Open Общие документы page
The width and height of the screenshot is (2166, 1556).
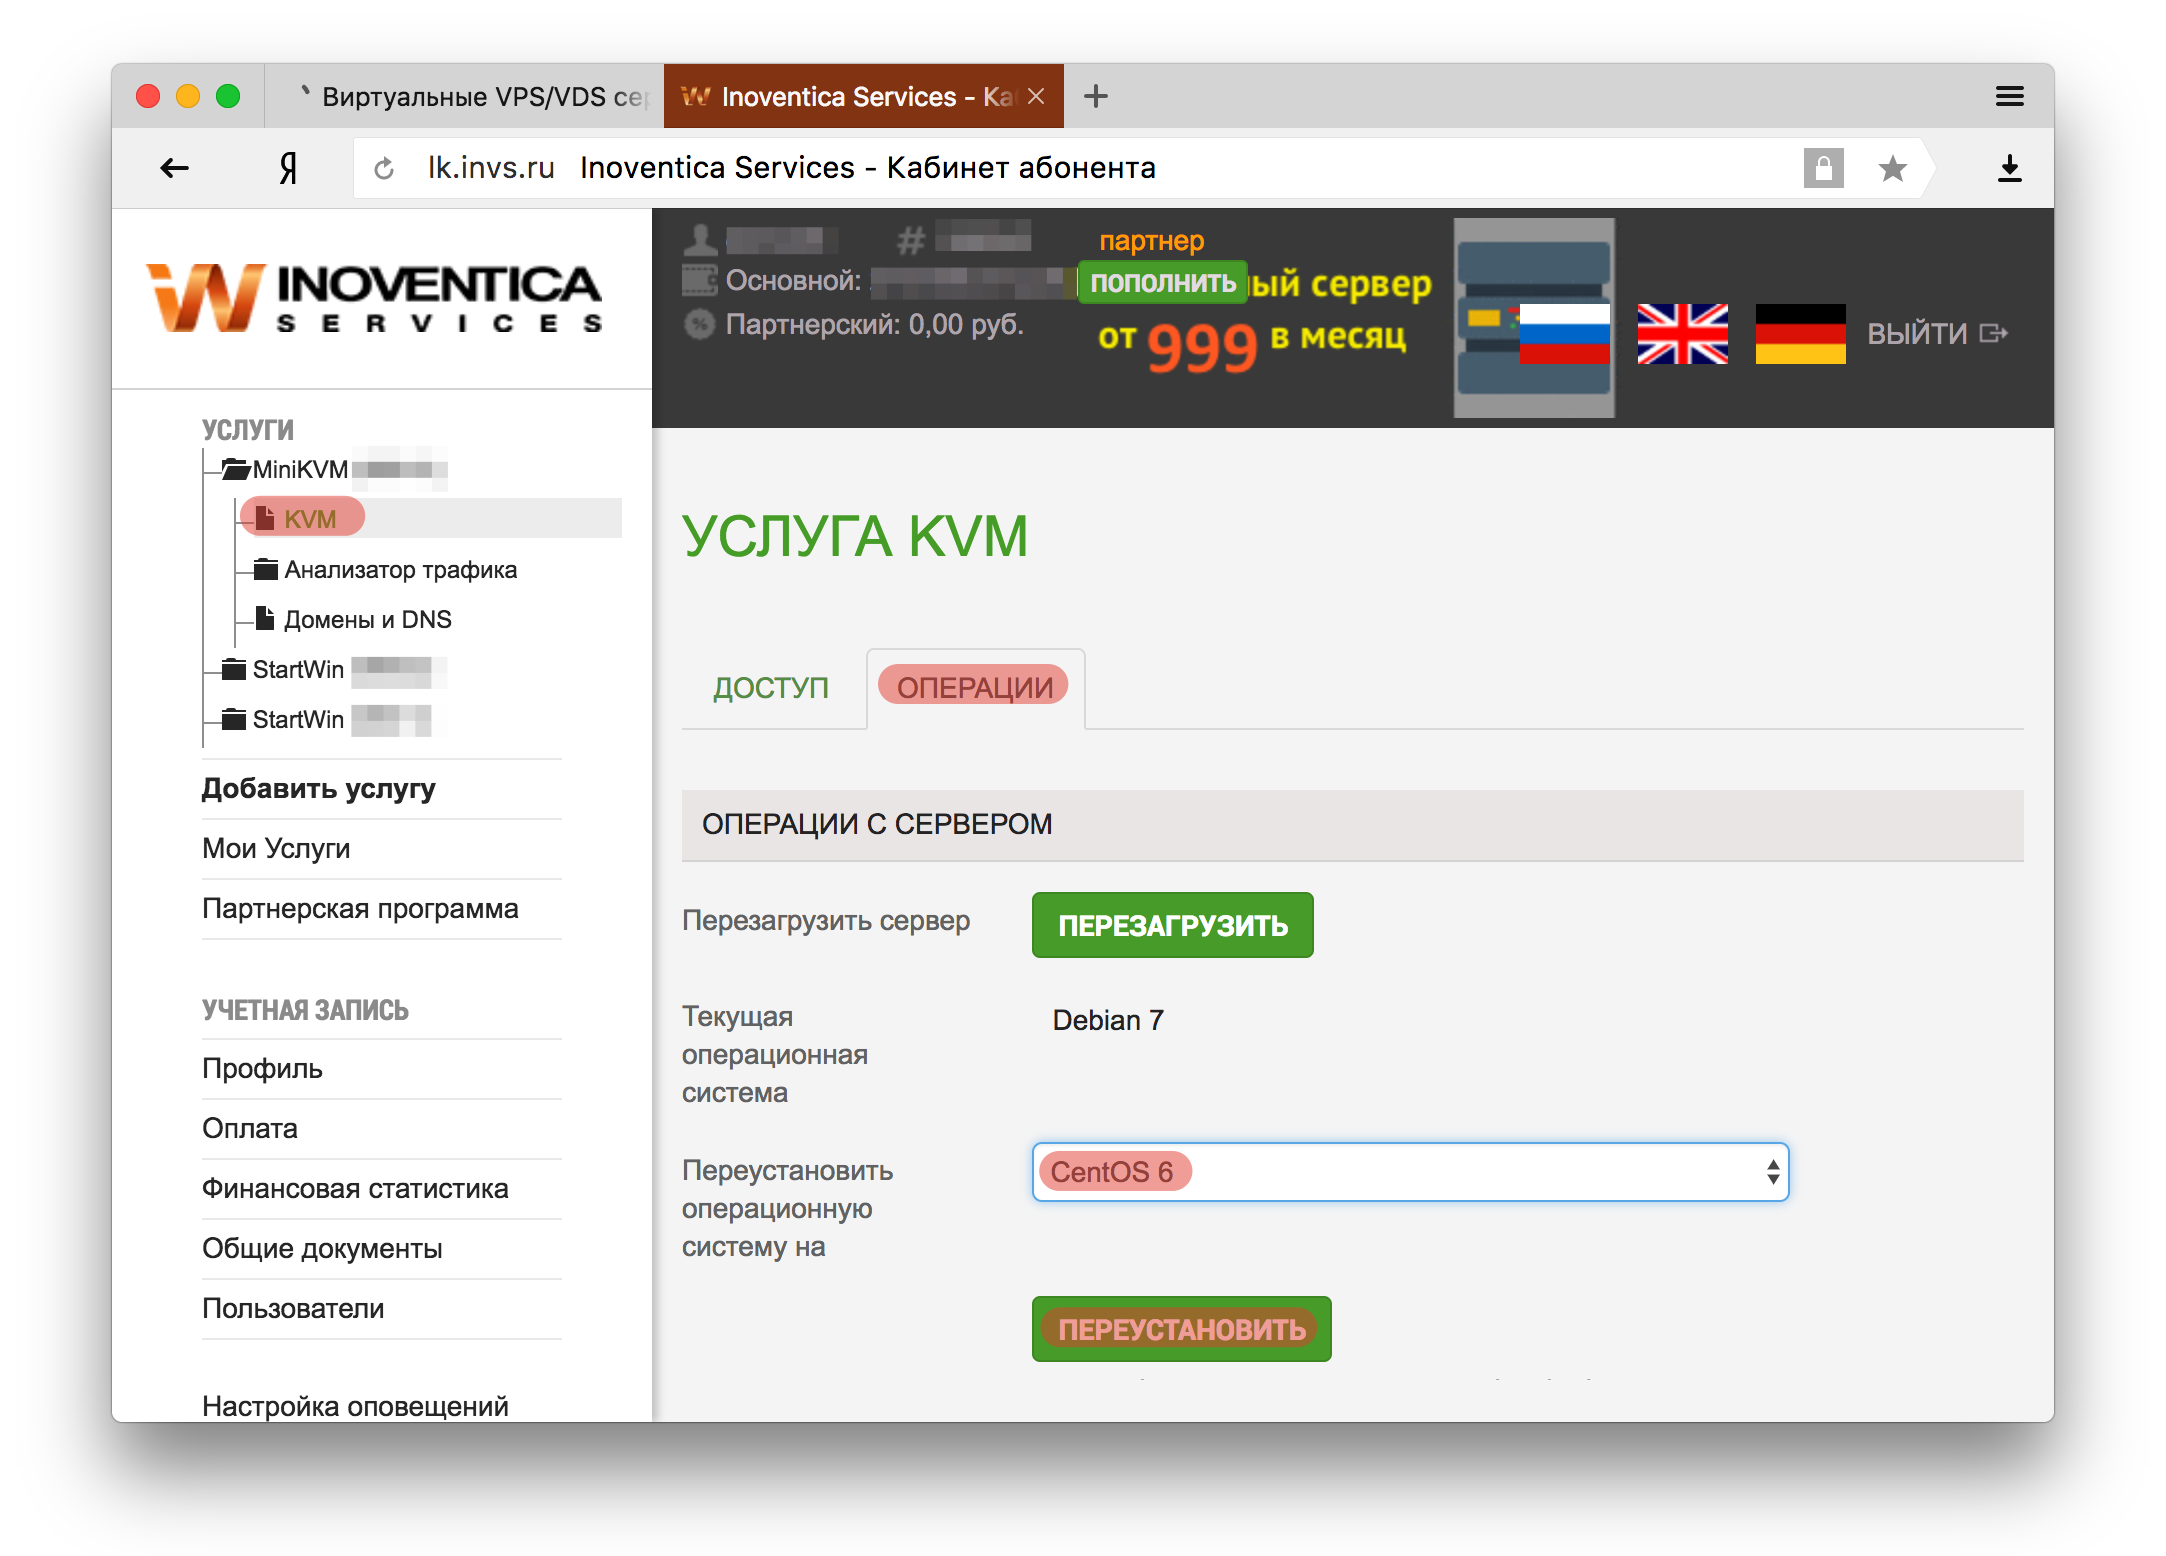tap(322, 1249)
